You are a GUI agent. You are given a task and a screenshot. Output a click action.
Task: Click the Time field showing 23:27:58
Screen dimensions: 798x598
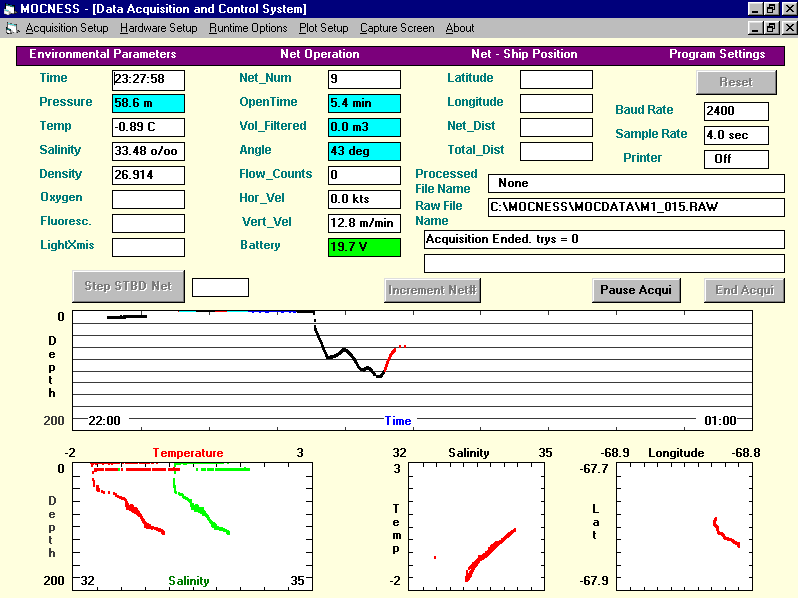tap(148, 79)
